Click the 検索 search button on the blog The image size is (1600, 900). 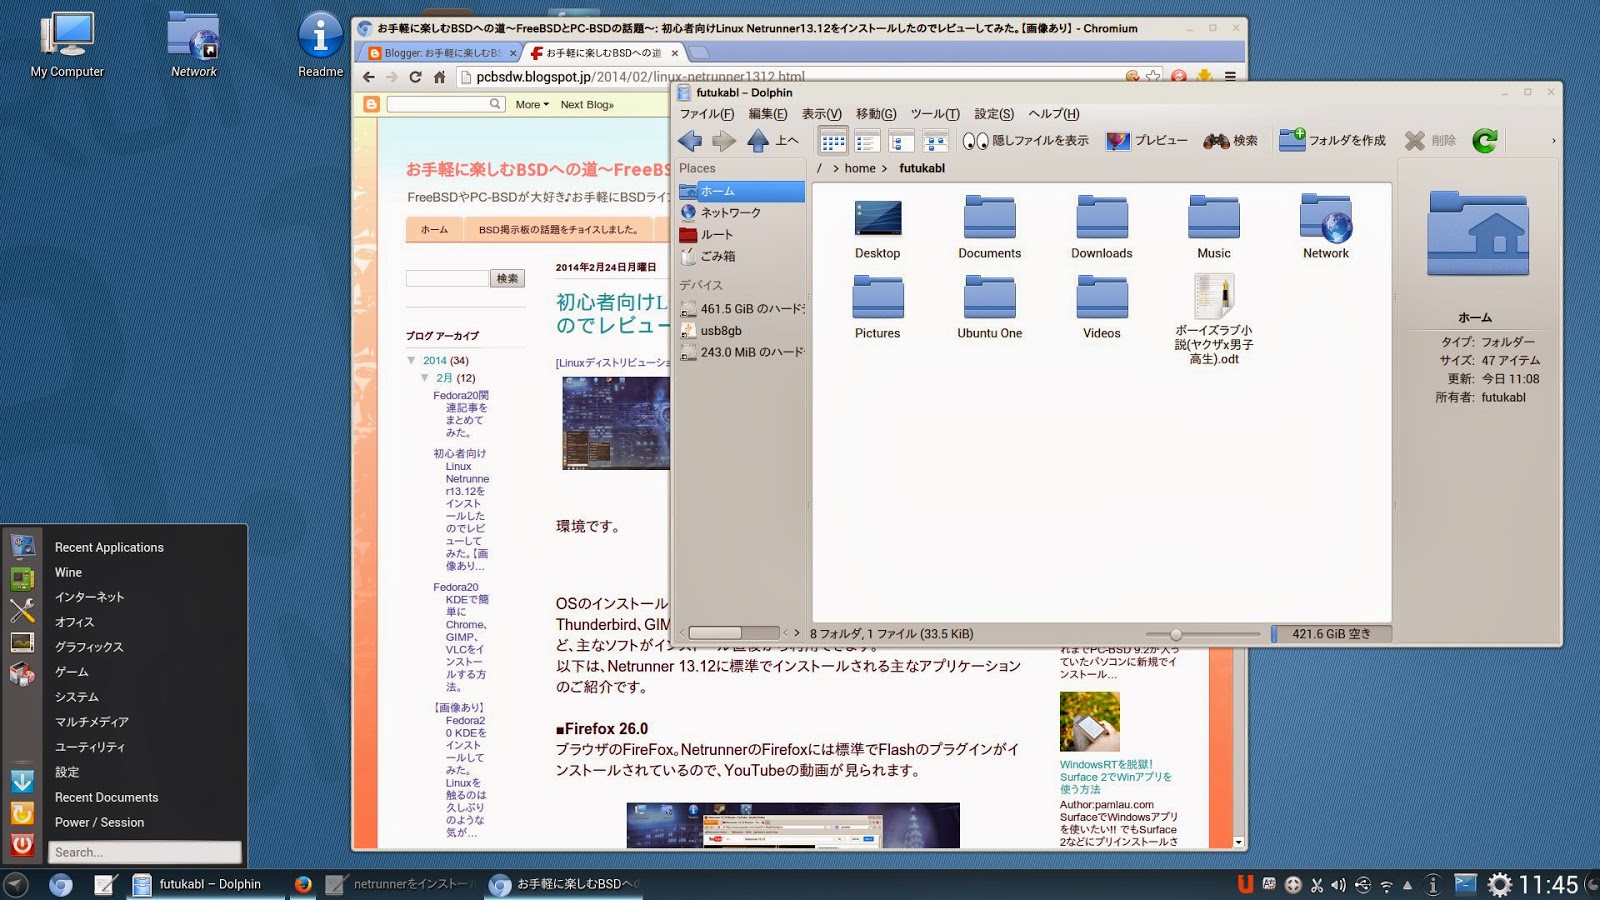[507, 278]
